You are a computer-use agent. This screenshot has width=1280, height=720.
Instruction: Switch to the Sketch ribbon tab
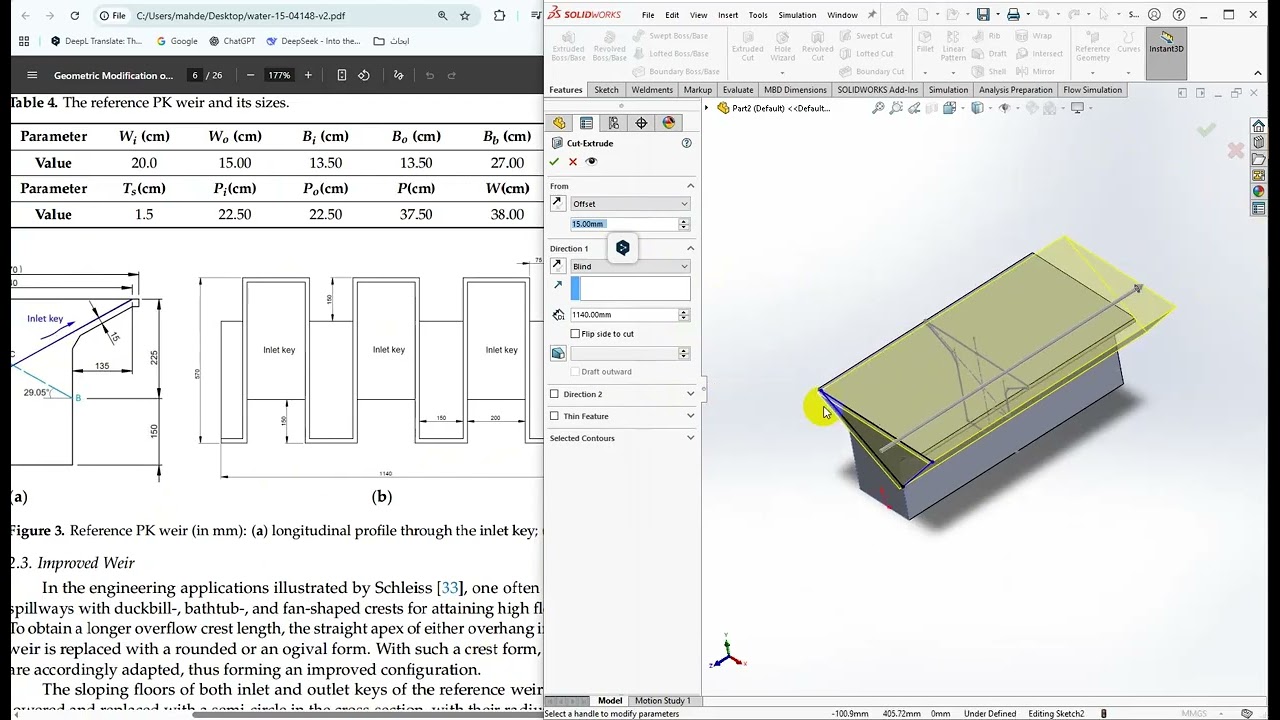click(607, 90)
